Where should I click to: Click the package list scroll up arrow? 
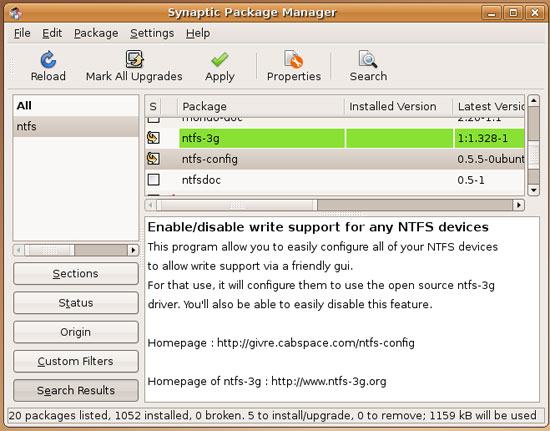pos(534,100)
